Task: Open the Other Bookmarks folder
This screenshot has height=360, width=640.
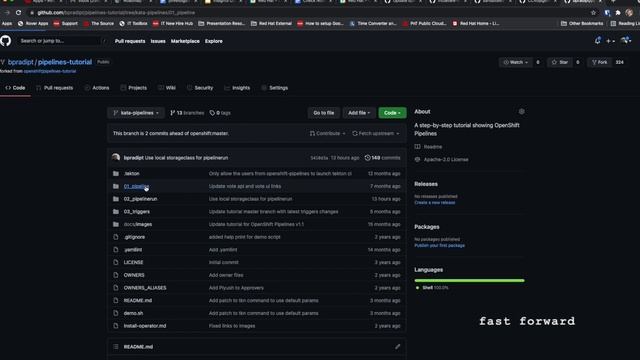Action: (x=582, y=24)
